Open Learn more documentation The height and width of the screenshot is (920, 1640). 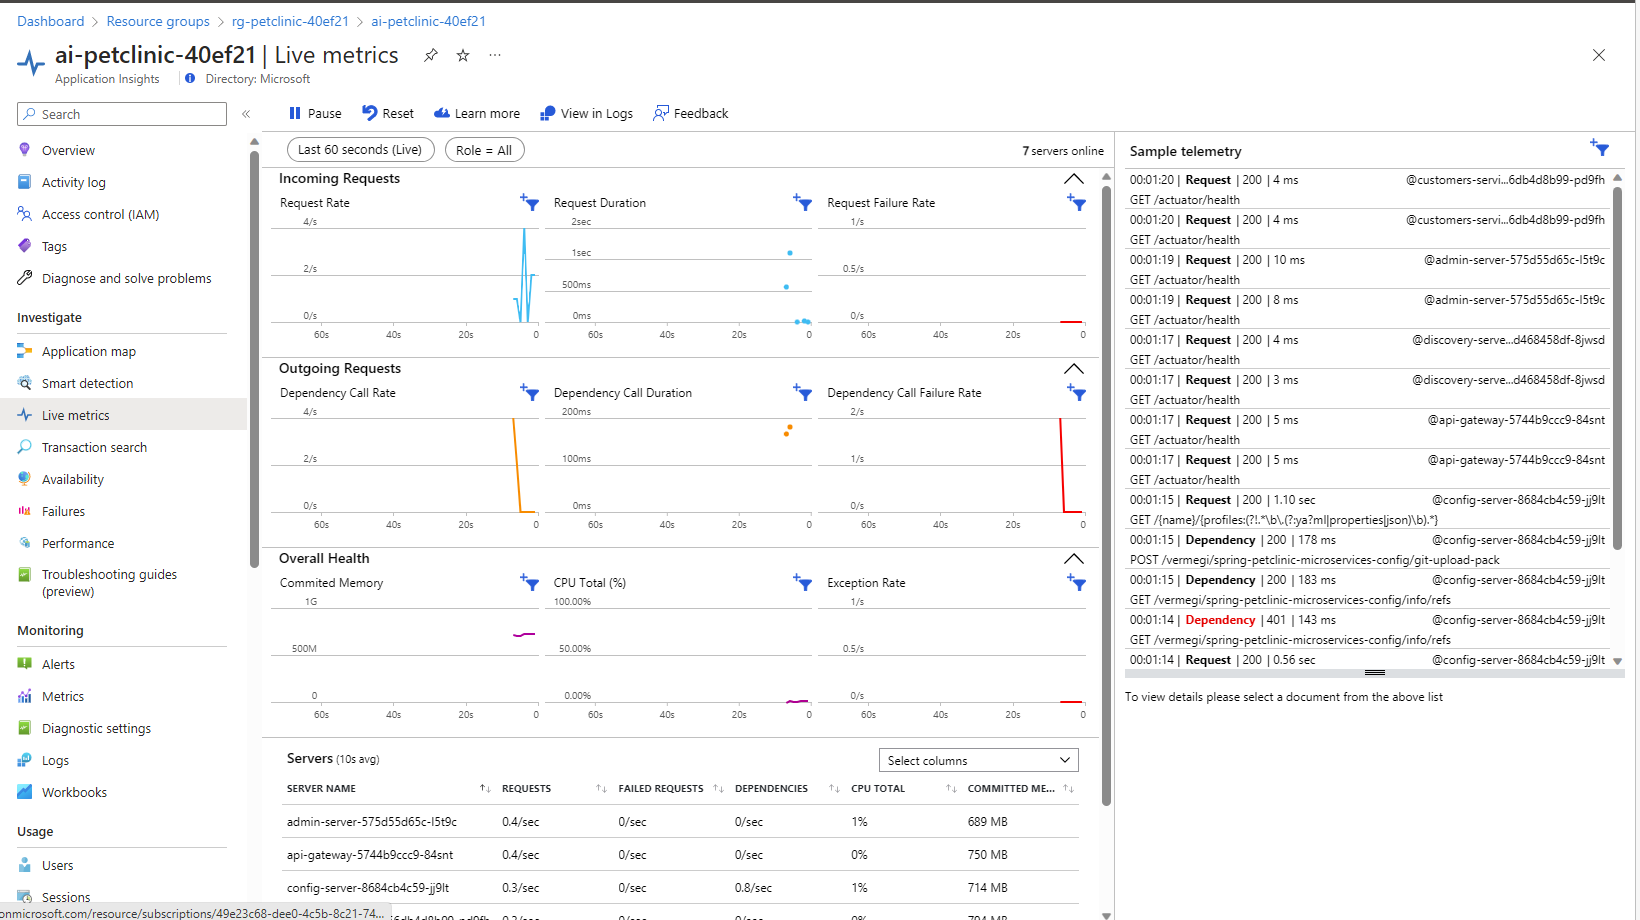[x=477, y=114]
